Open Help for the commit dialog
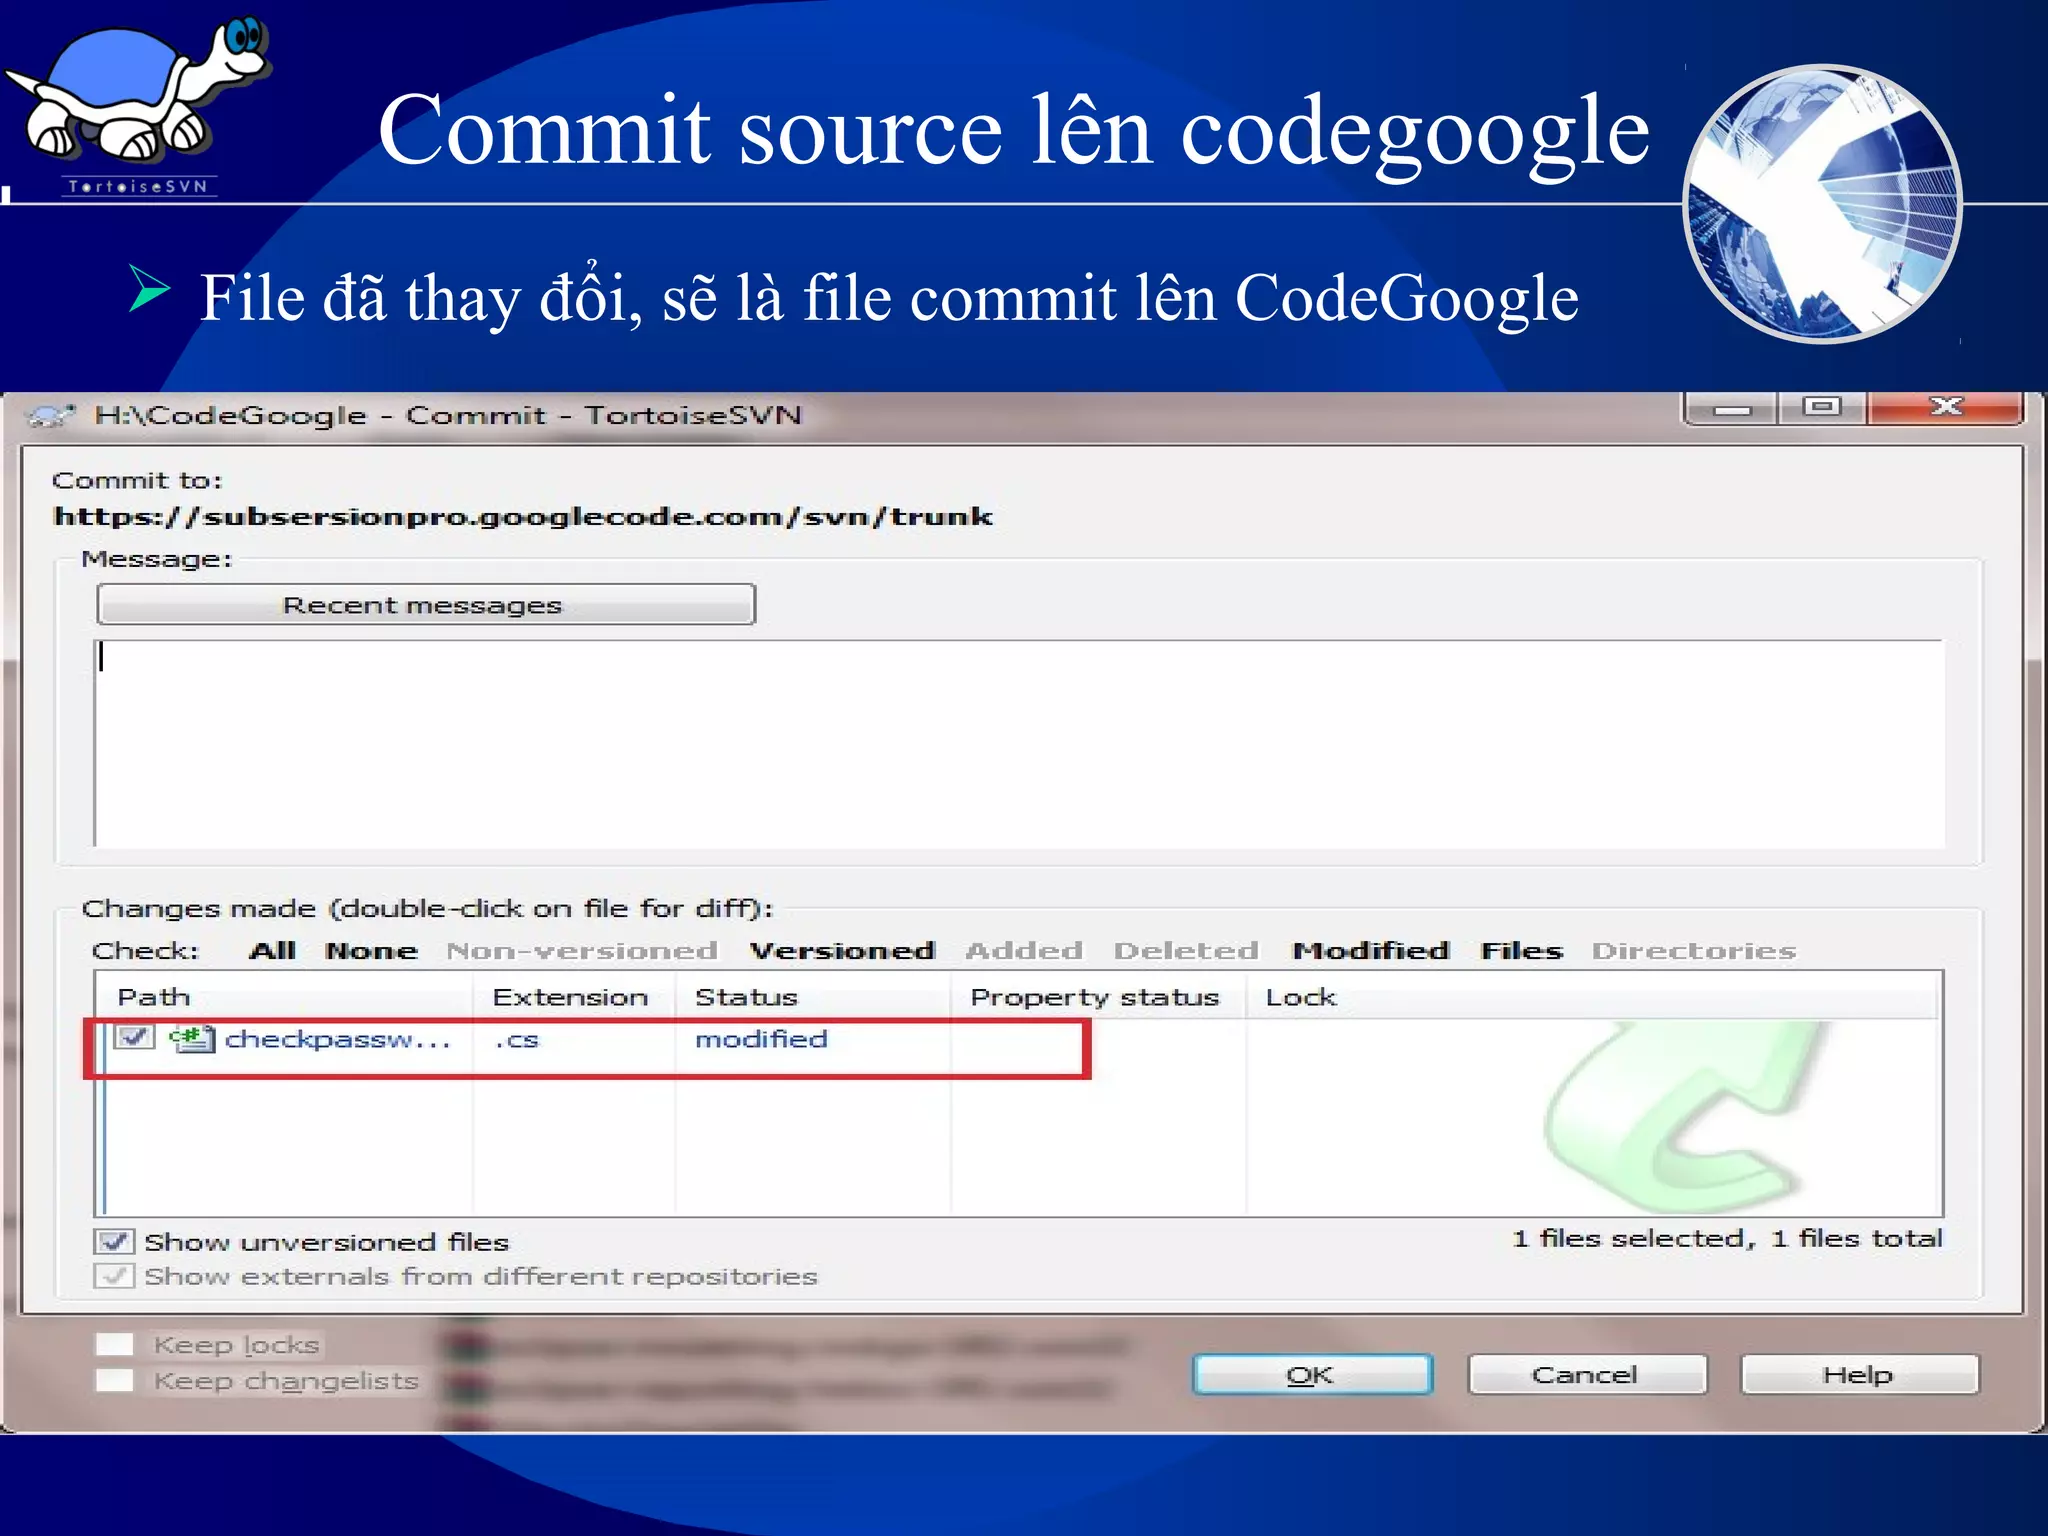The width and height of the screenshot is (2048, 1536). [x=1859, y=1375]
